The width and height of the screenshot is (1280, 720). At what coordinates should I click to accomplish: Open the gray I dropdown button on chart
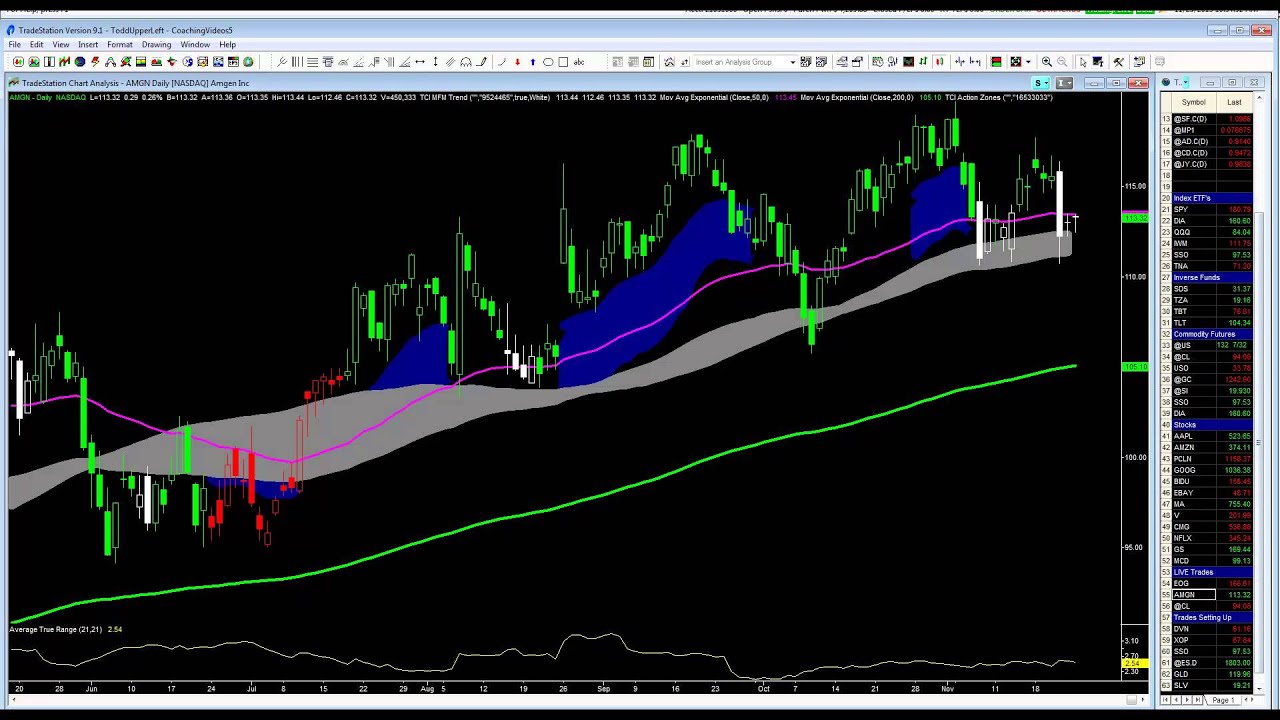point(1064,83)
